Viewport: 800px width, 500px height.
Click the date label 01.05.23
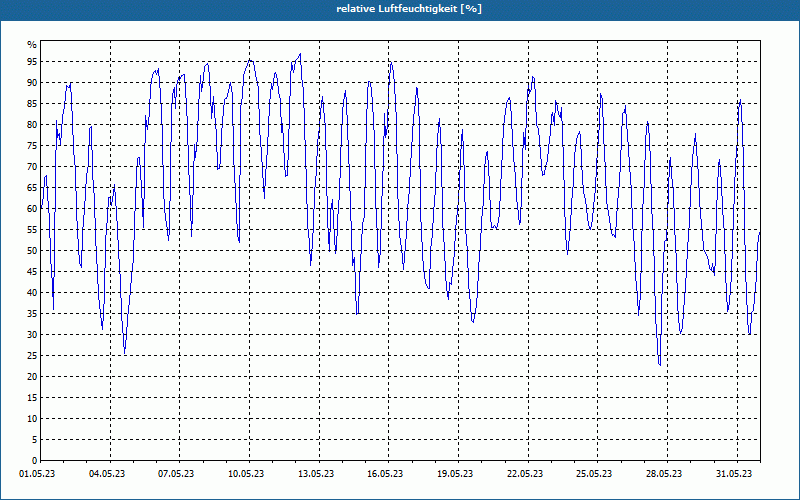coord(37,474)
